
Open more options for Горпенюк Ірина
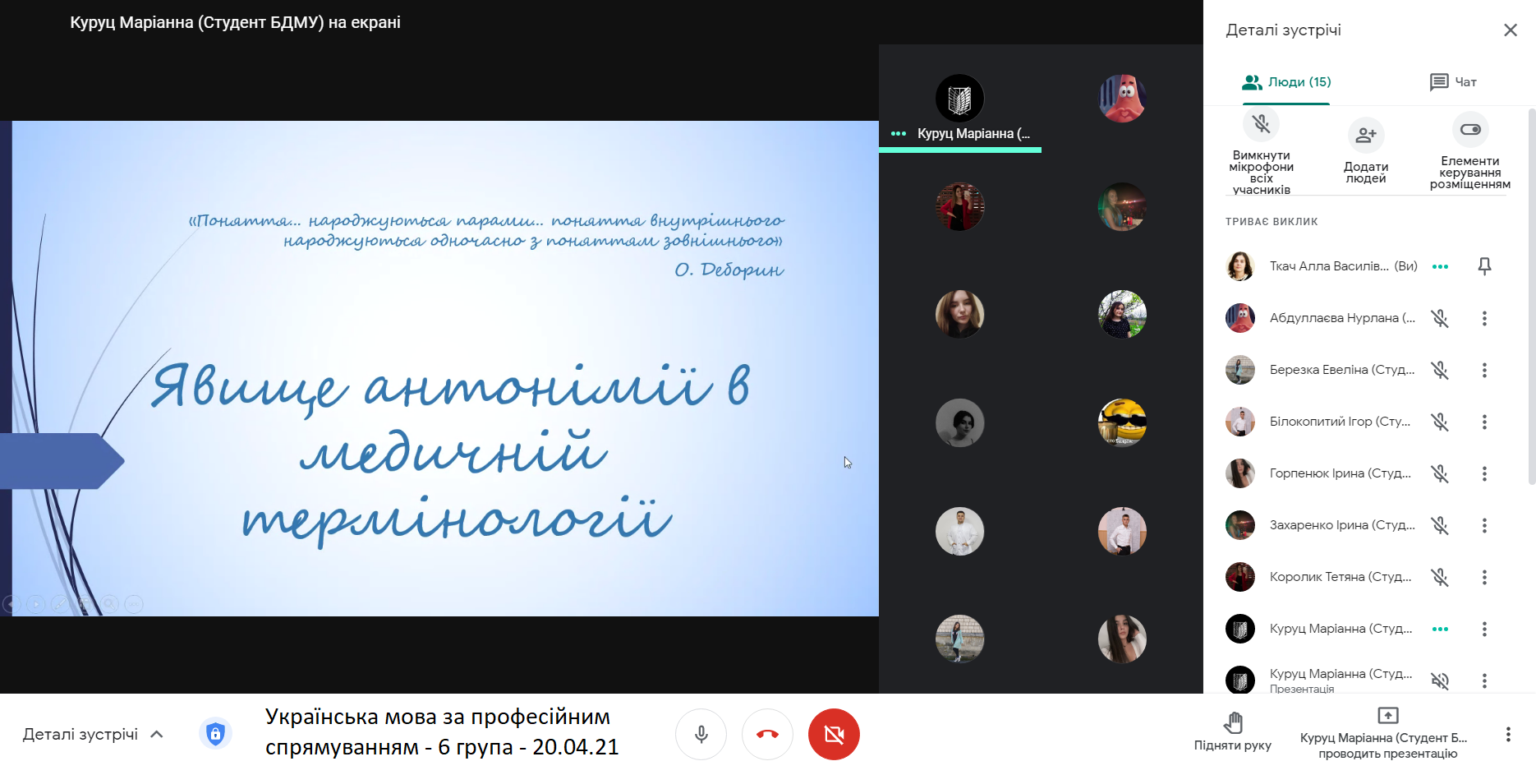(1484, 474)
